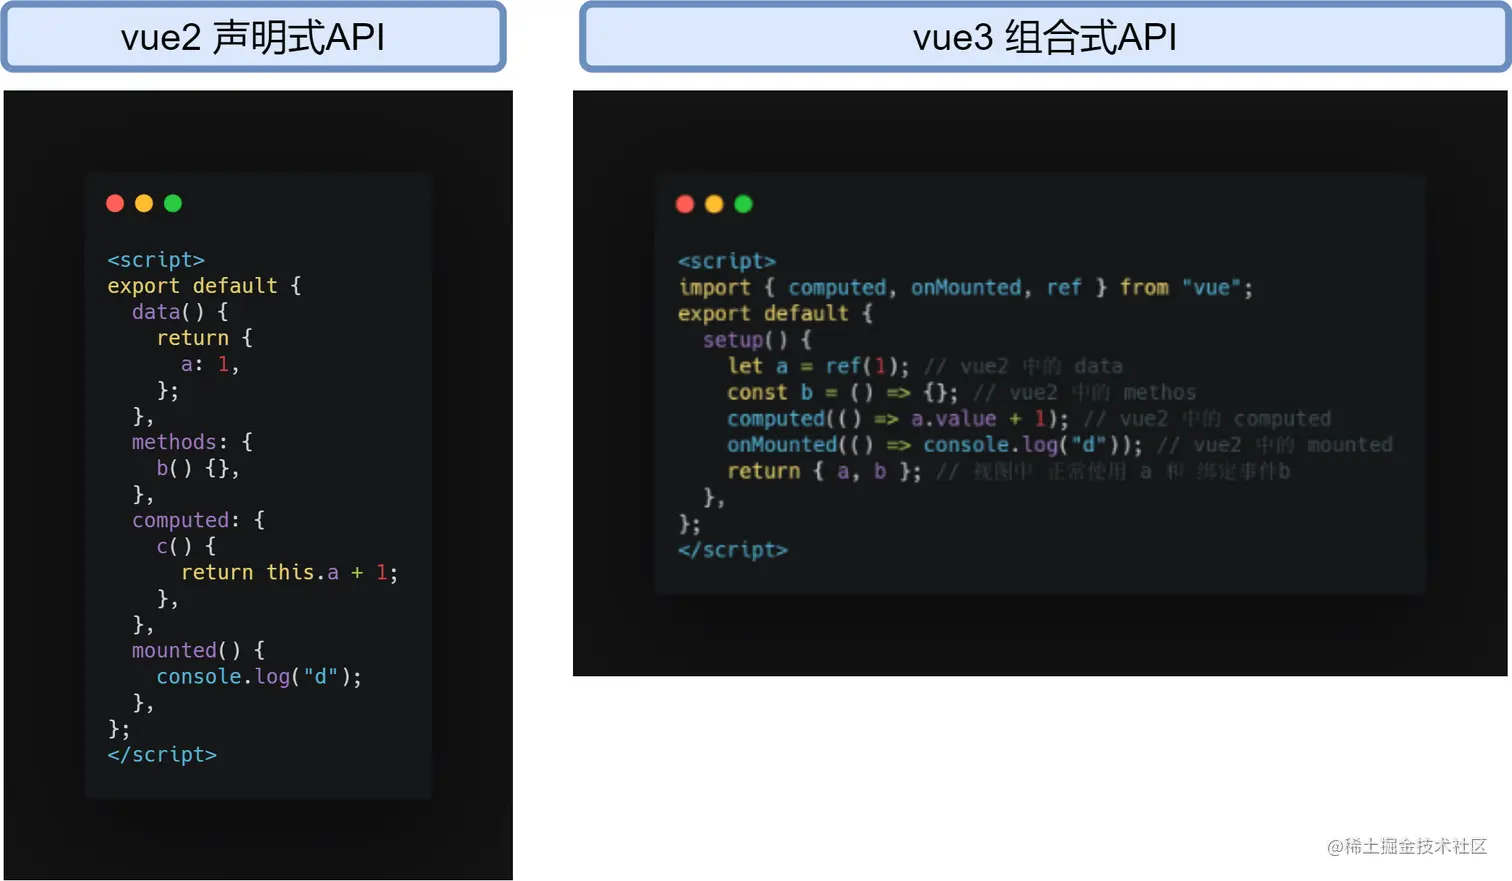This screenshot has height=881, width=1512.
Task: Click the 'return { a, b };' code
Action: tap(825, 471)
